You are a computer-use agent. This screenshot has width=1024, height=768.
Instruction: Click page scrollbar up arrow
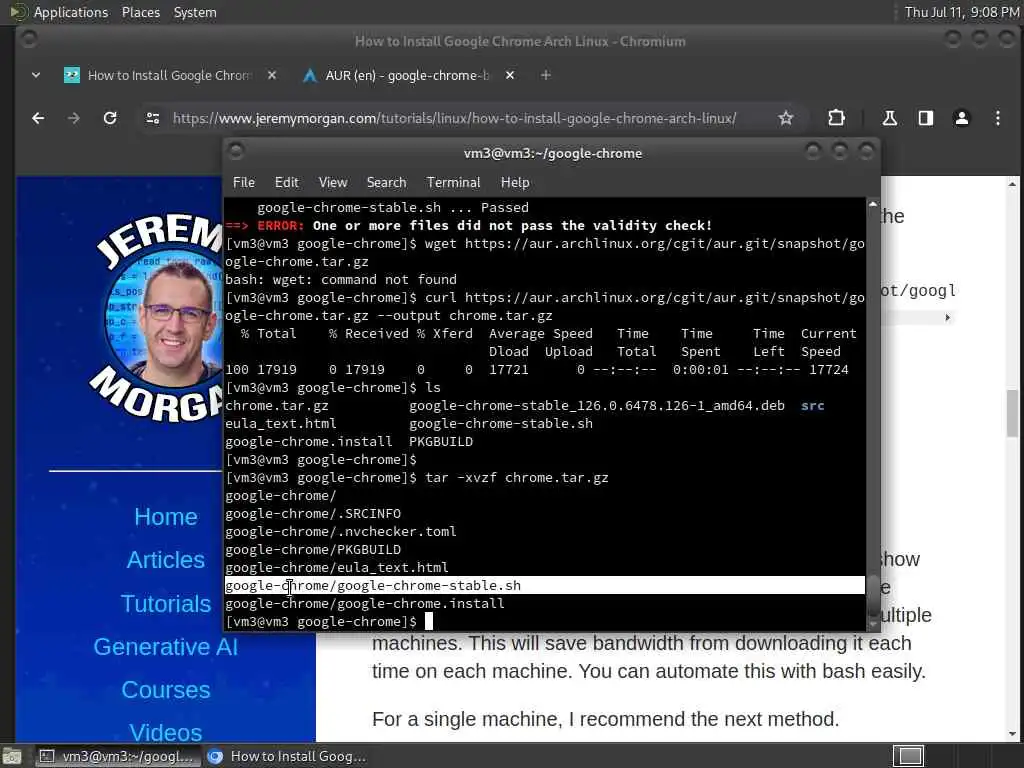(x=1012, y=184)
